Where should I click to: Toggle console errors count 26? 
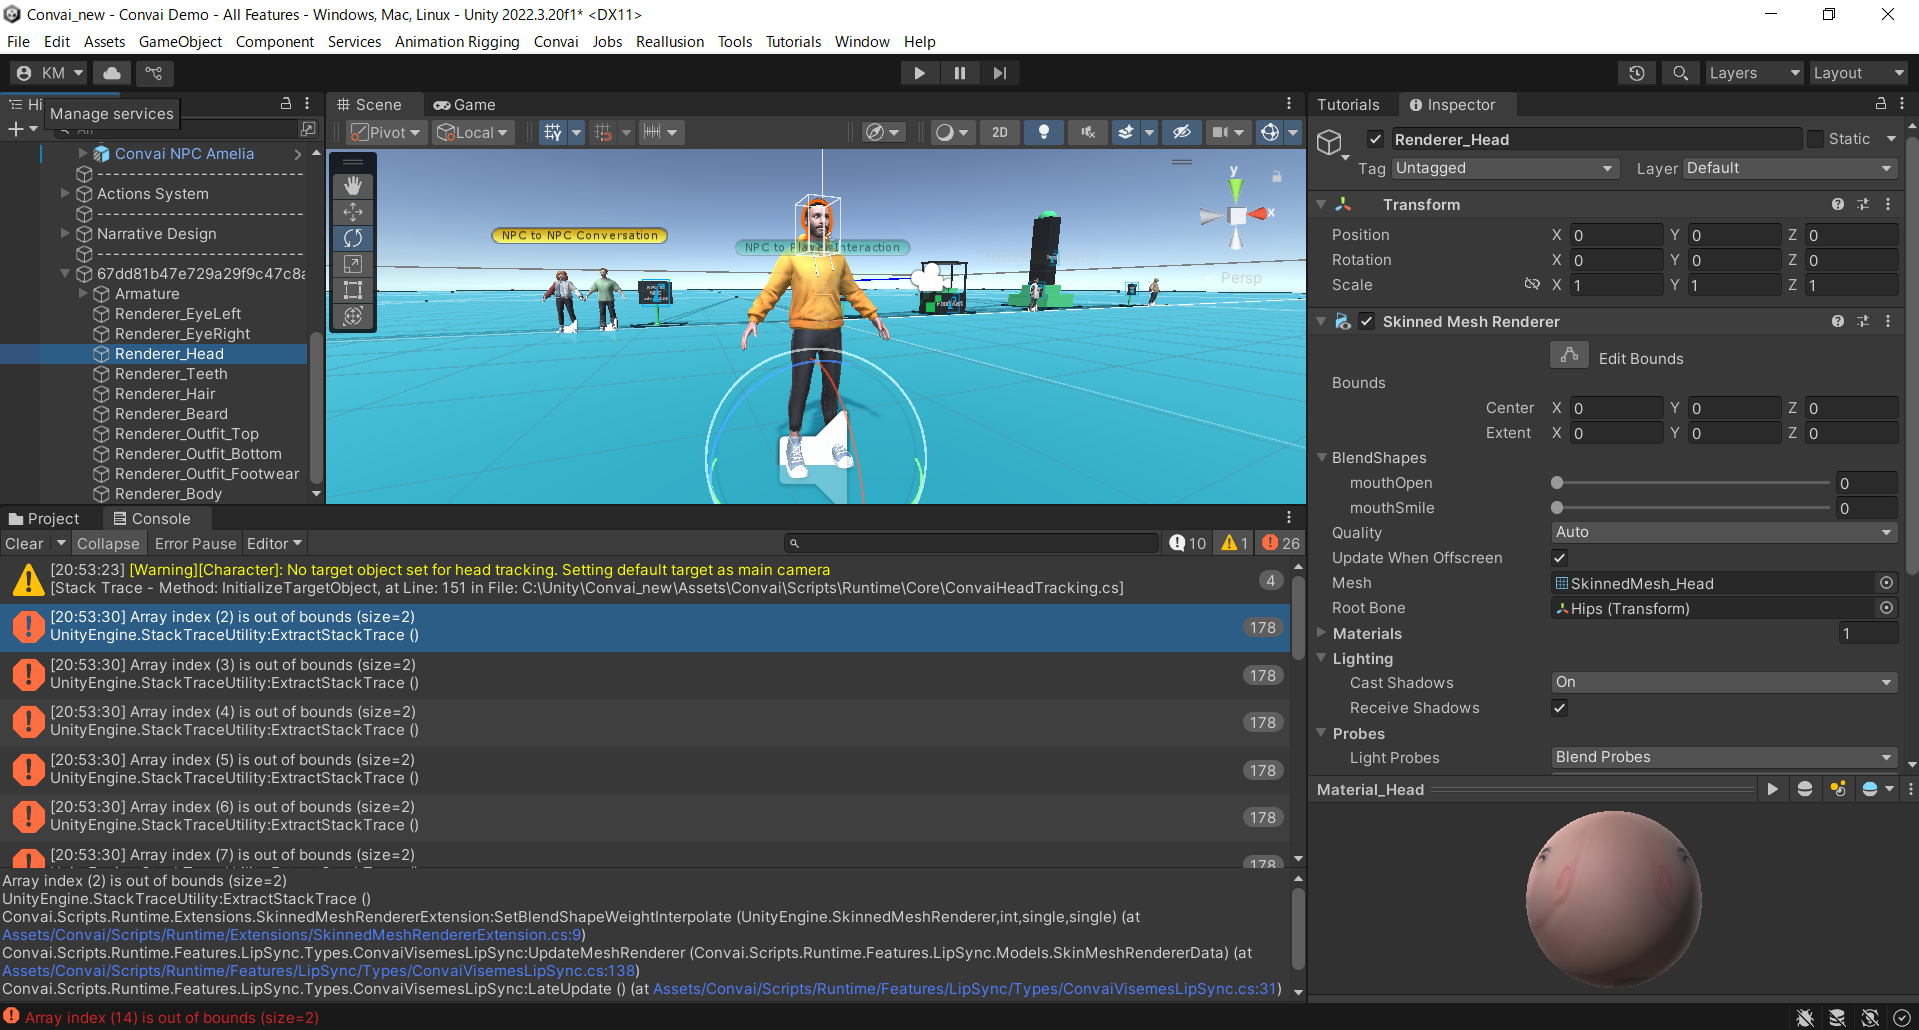(1281, 543)
